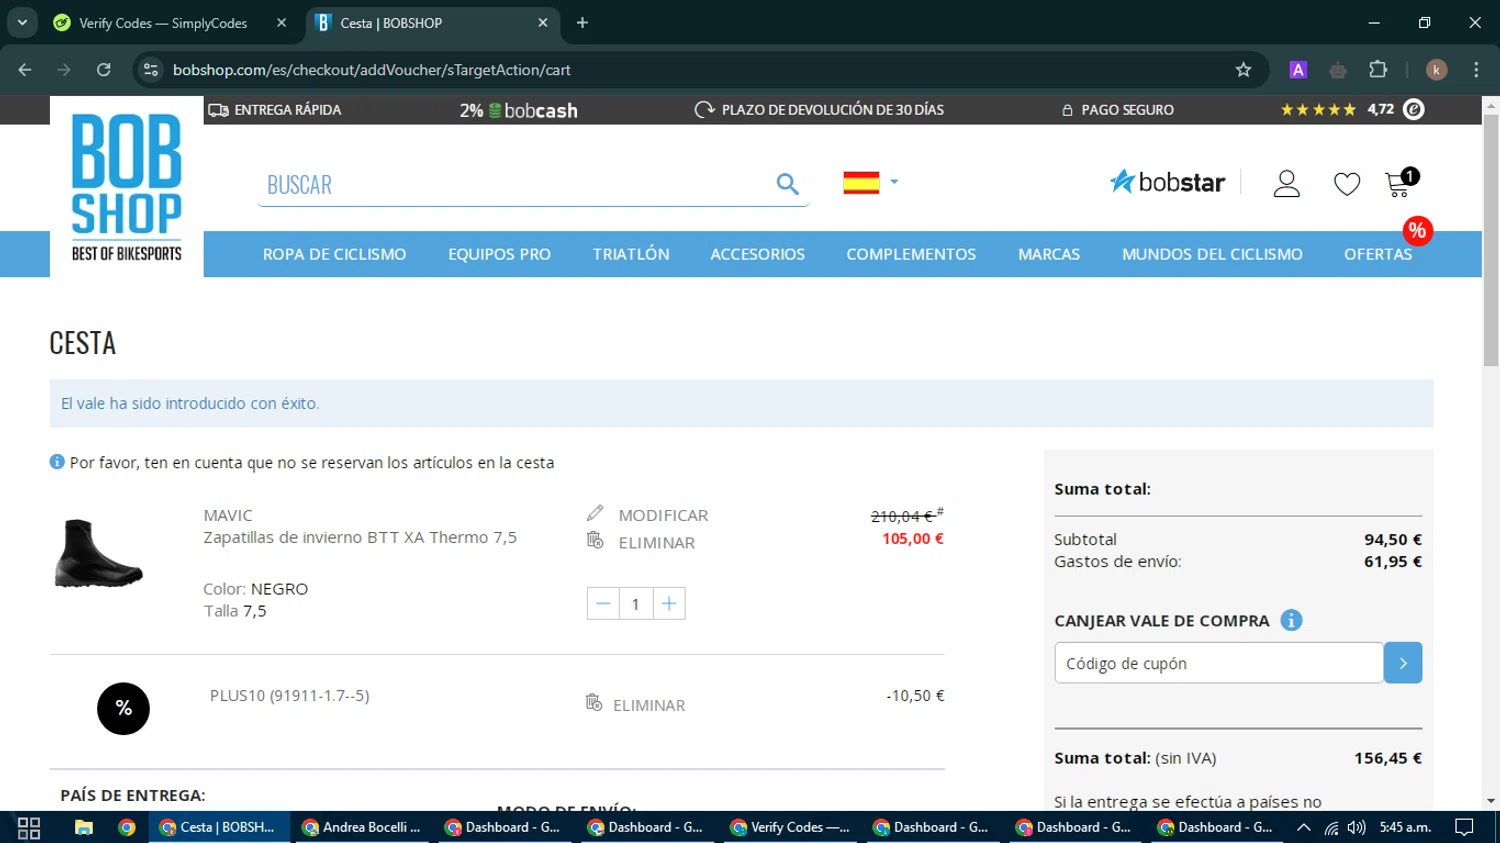Image resolution: width=1500 pixels, height=843 pixels.
Task: Go back in browser history
Action: [25, 70]
